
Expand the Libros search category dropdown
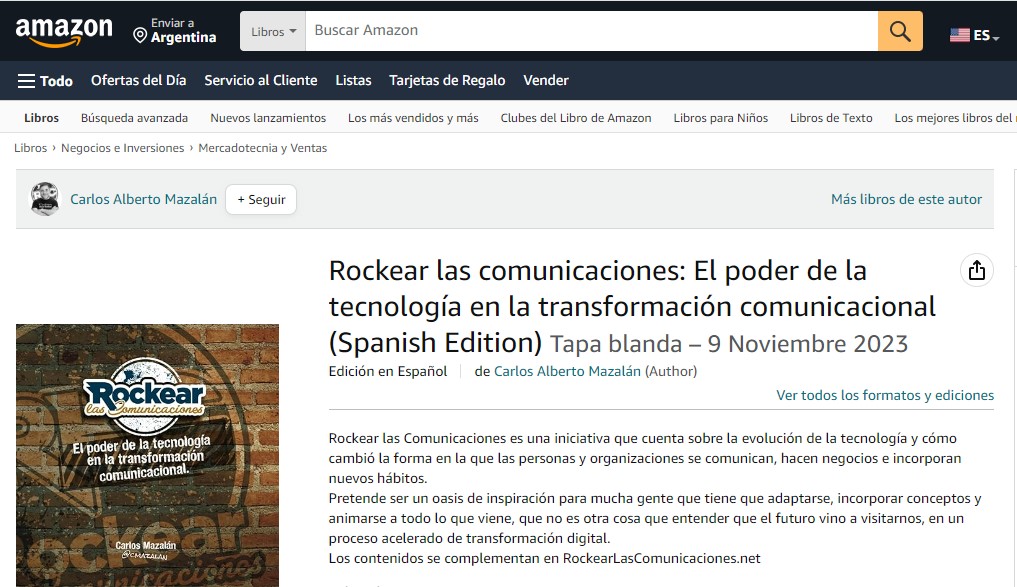pyautogui.click(x=273, y=31)
